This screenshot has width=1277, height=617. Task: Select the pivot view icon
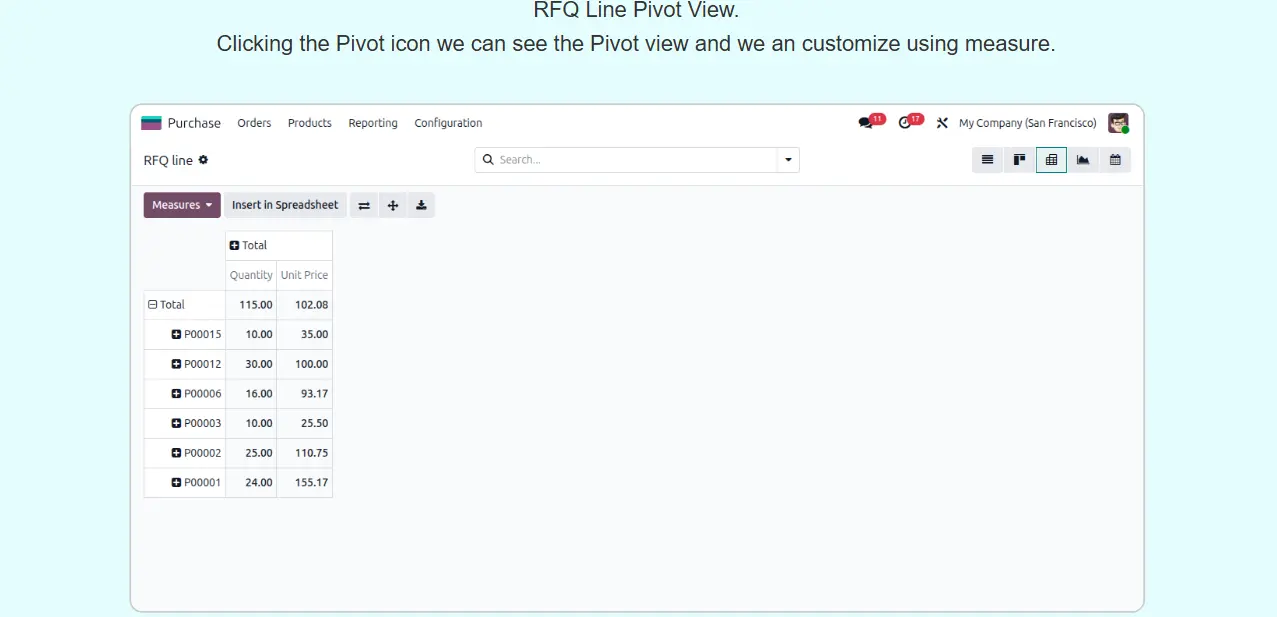(1051, 160)
